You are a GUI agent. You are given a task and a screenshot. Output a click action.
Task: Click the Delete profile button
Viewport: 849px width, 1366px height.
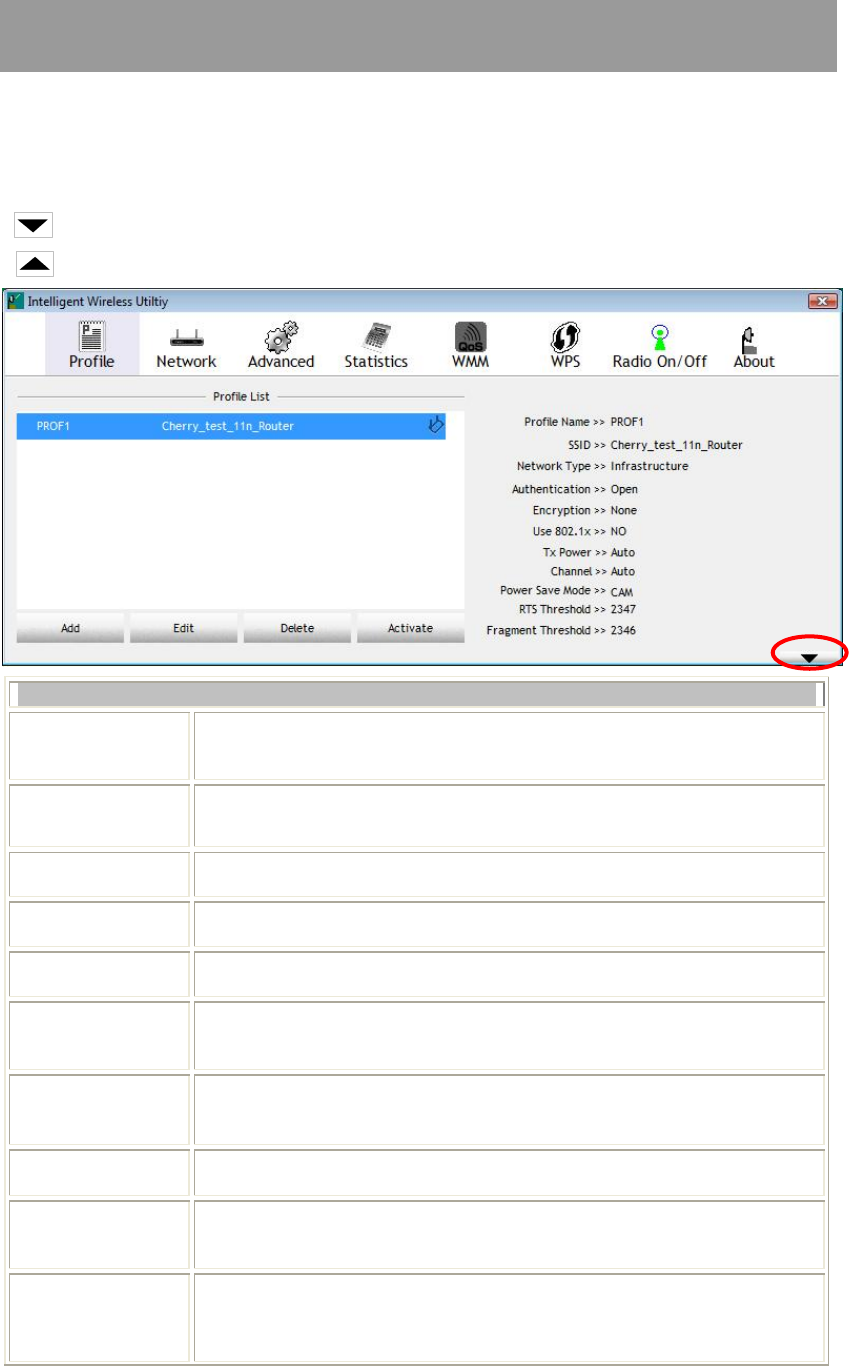[297, 628]
